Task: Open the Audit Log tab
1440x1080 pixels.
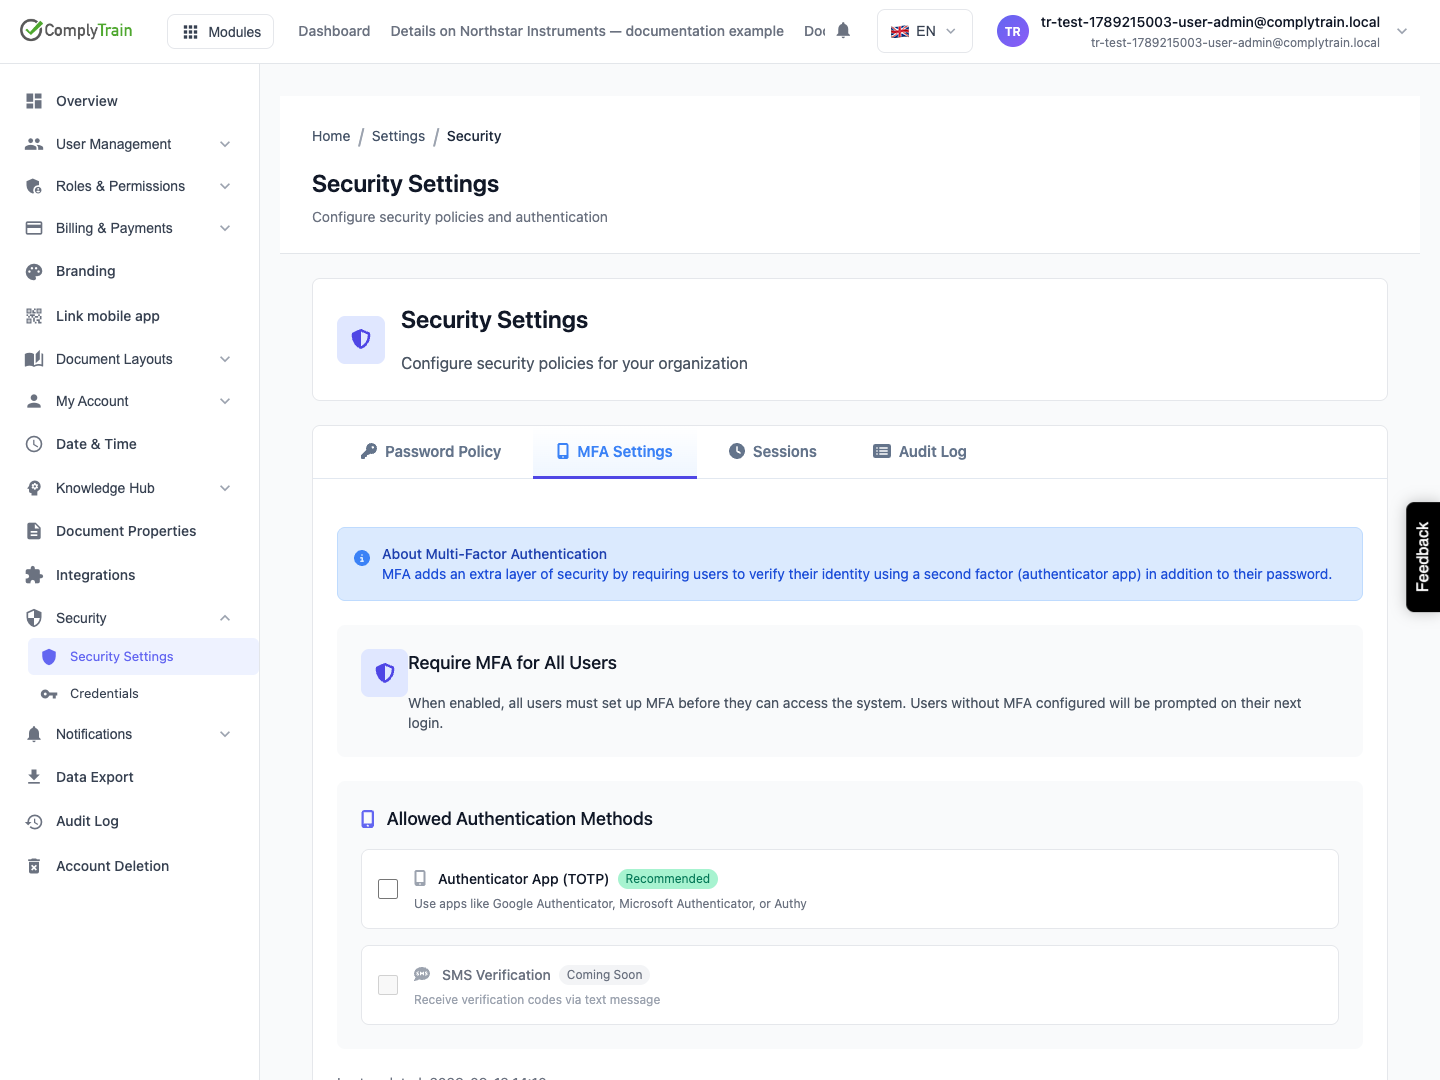Action: pyautogui.click(x=920, y=452)
